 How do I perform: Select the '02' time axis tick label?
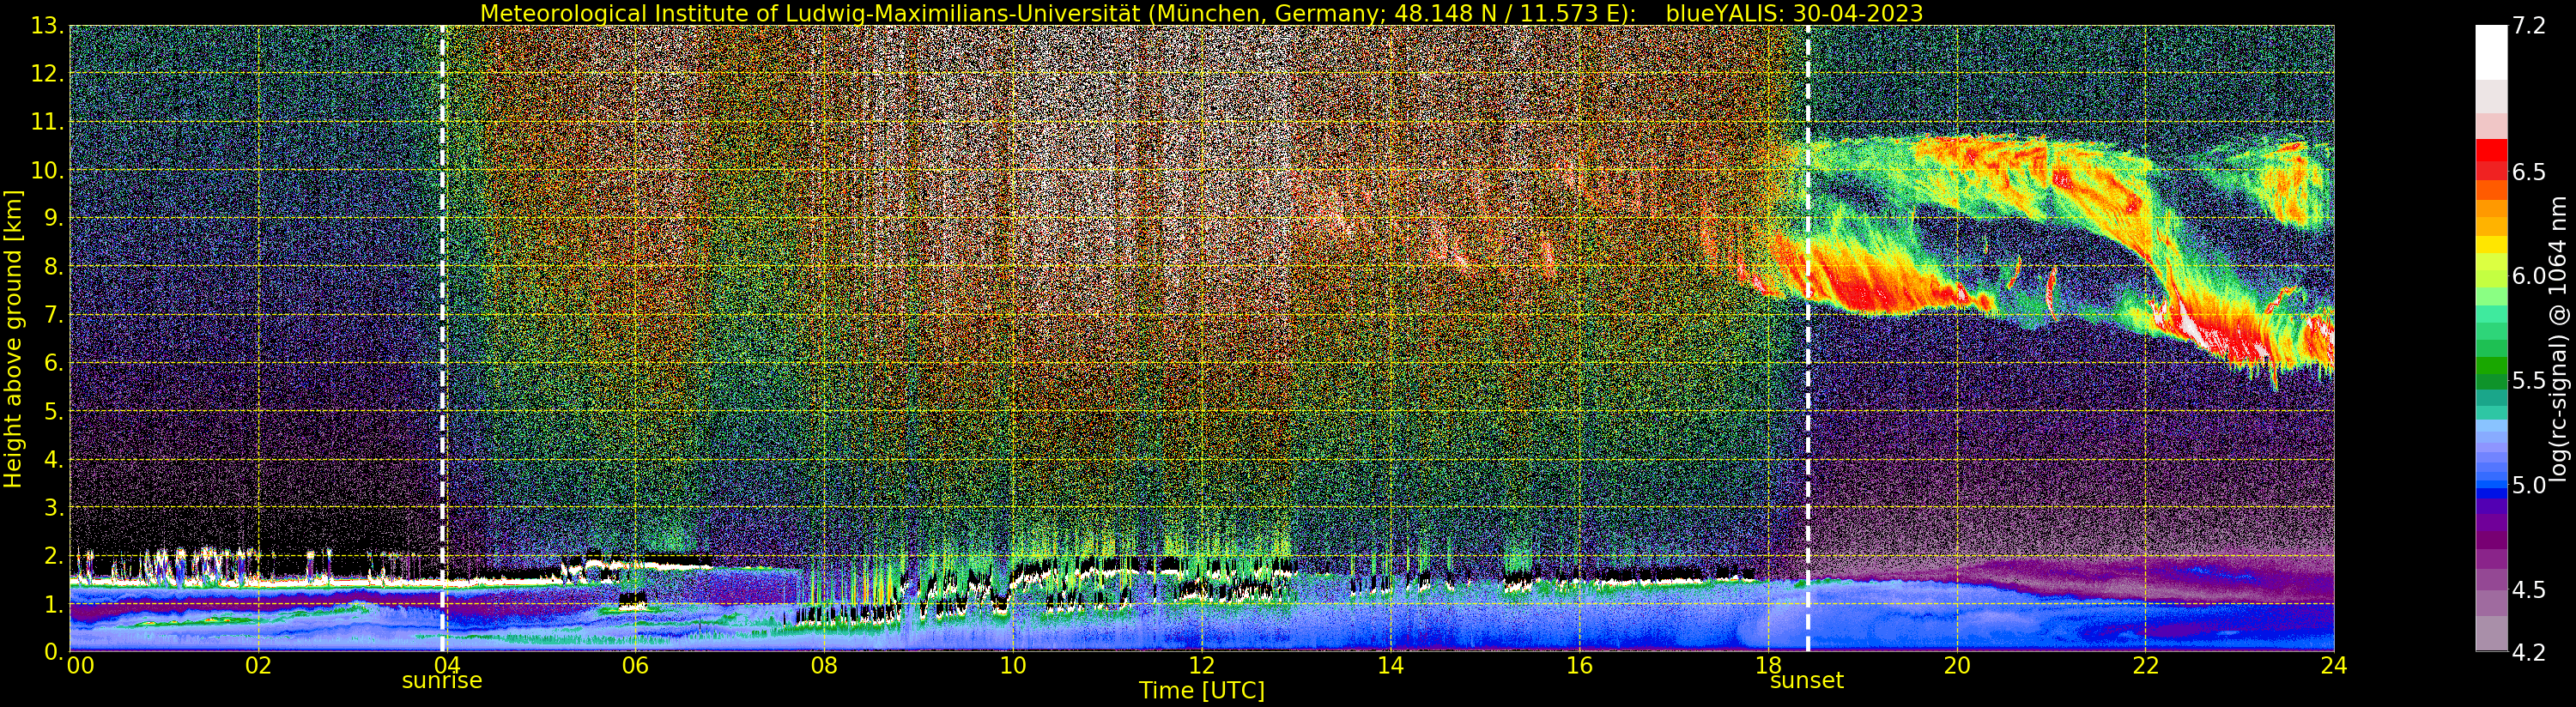click(x=258, y=666)
